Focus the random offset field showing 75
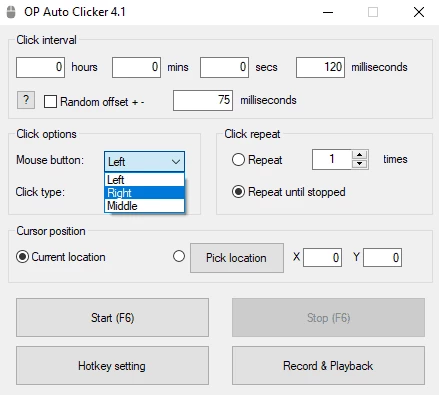439x395 pixels. 203,100
